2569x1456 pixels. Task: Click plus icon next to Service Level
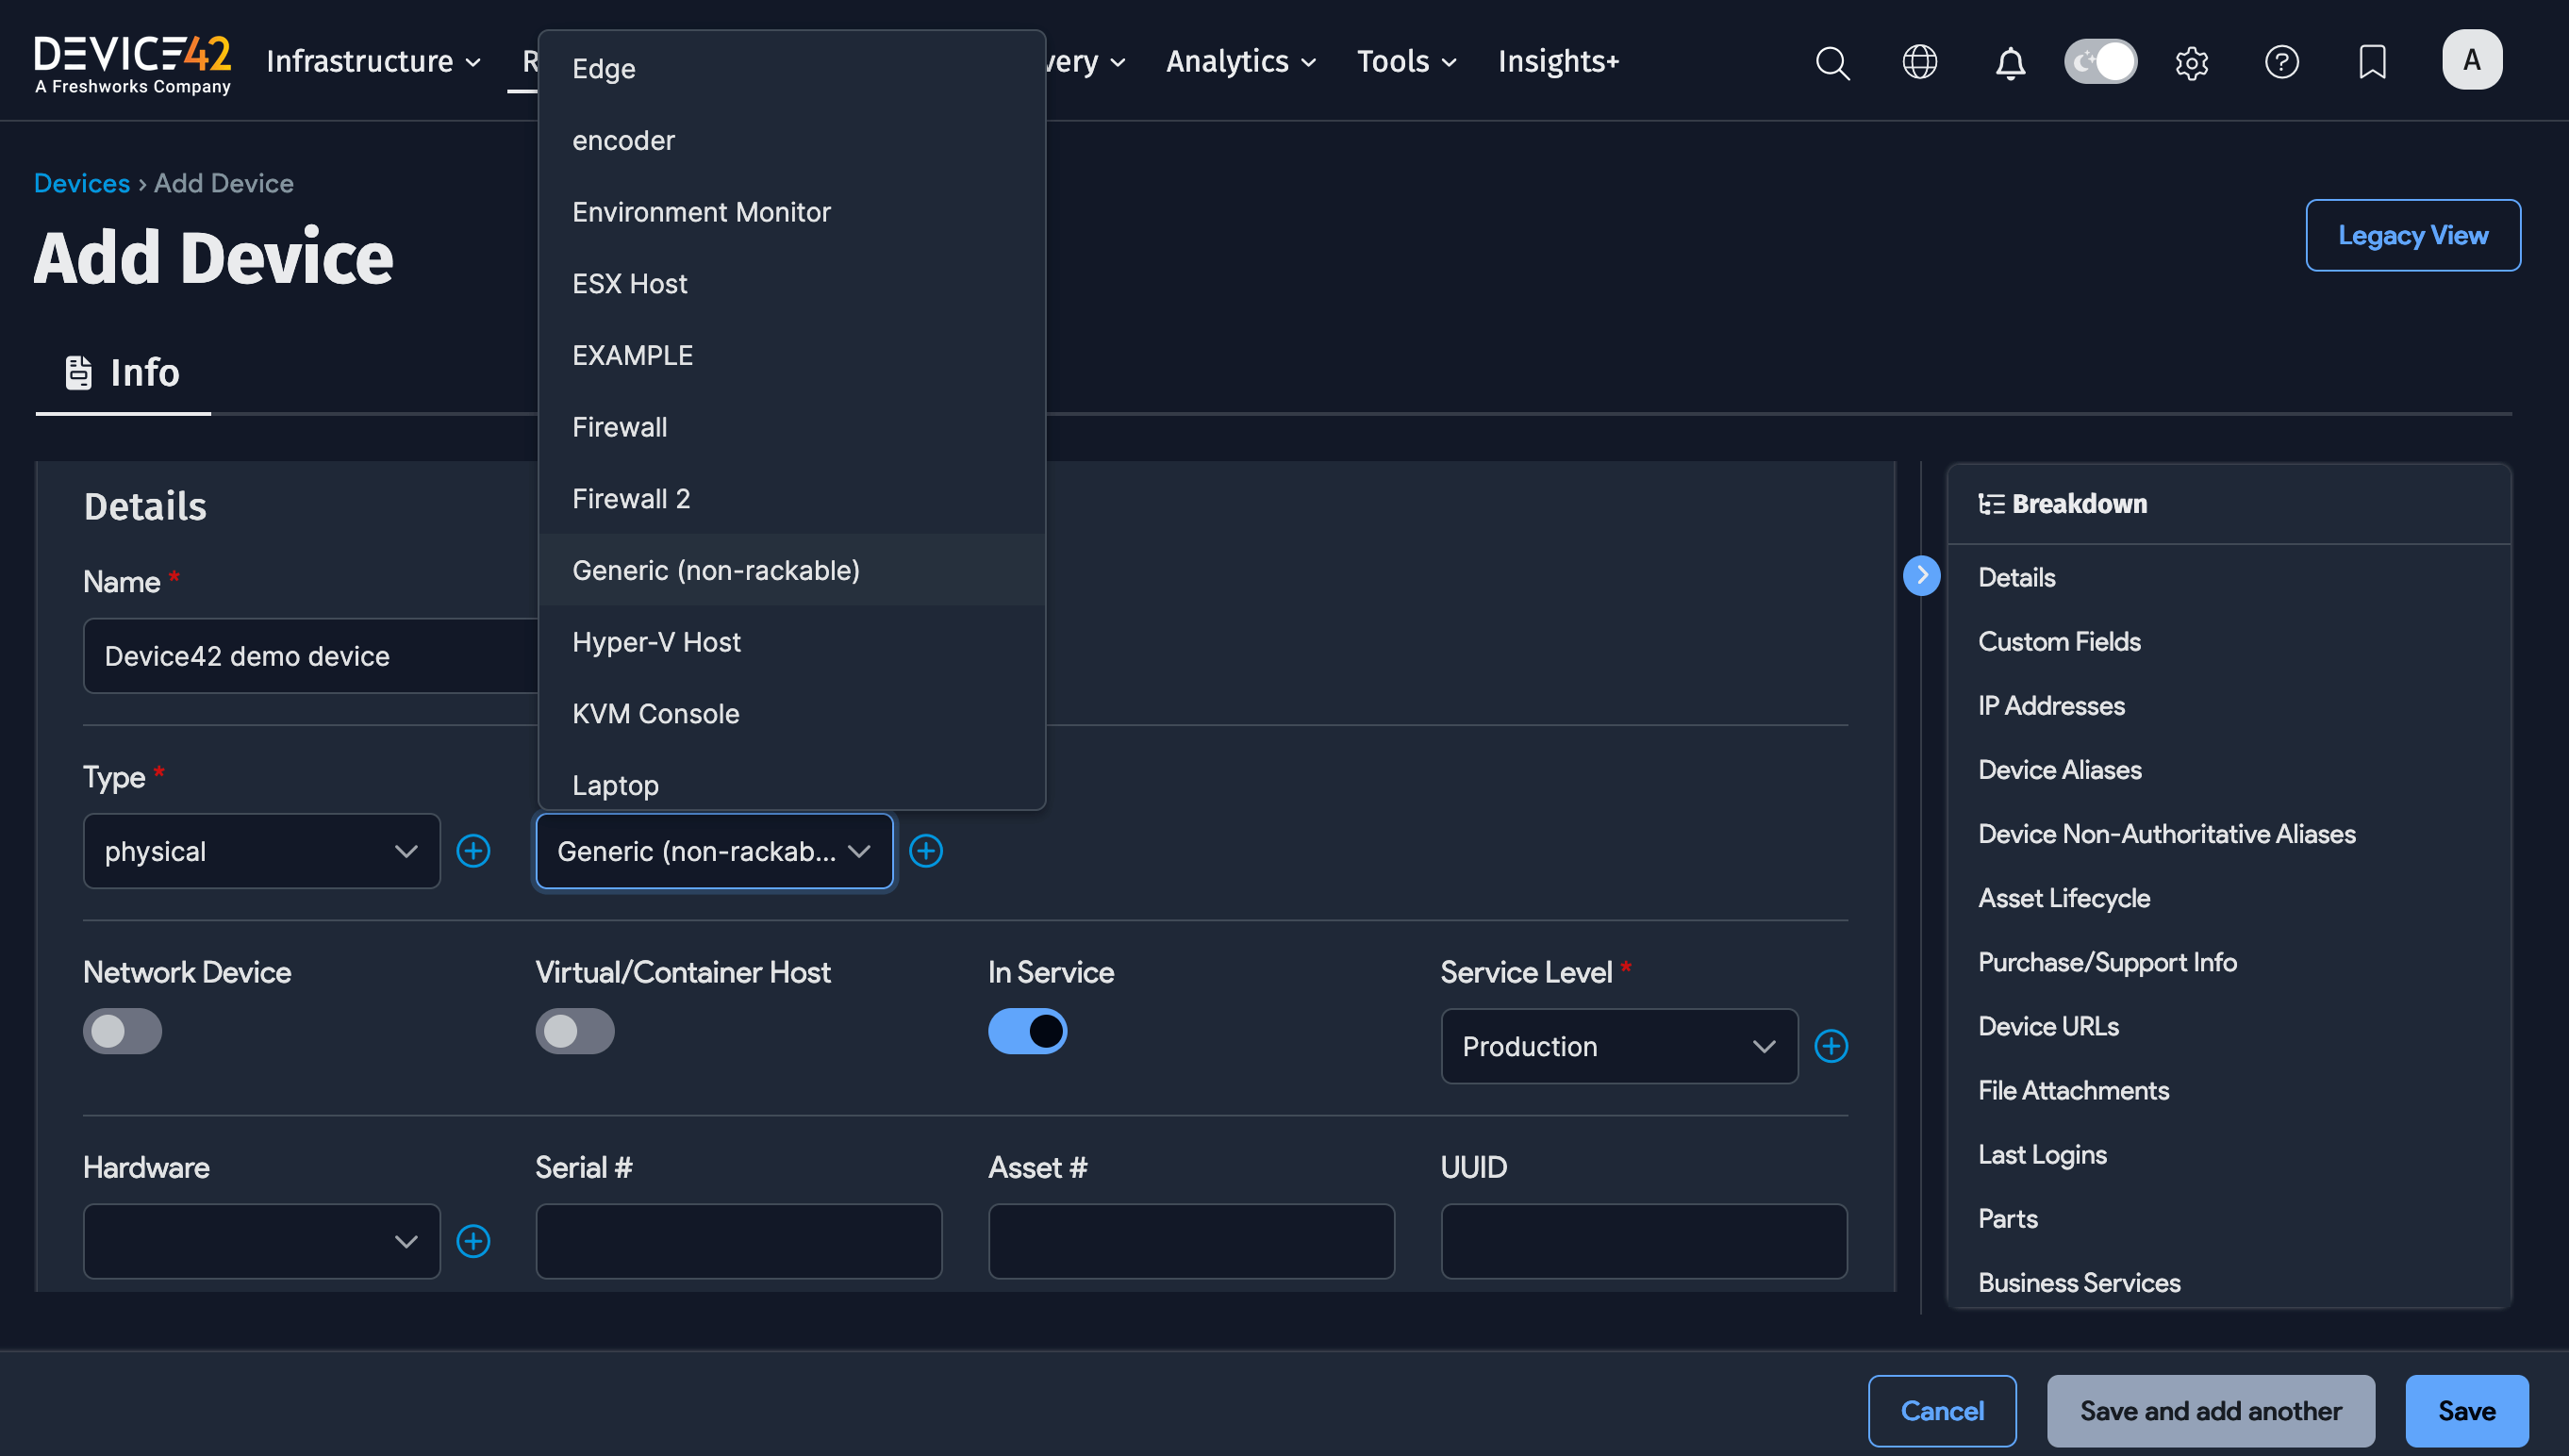tap(1831, 1046)
